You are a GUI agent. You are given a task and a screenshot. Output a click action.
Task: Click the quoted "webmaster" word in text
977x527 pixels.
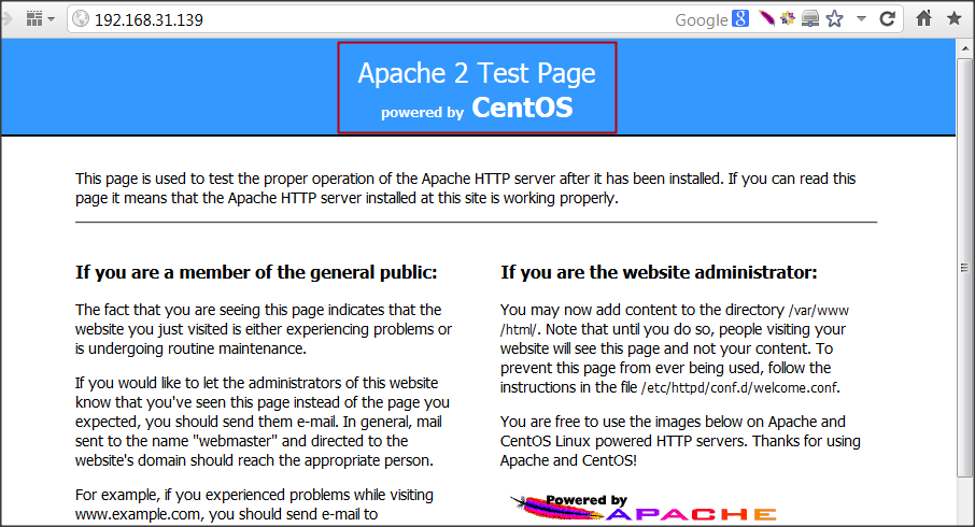pyautogui.click(x=234, y=441)
